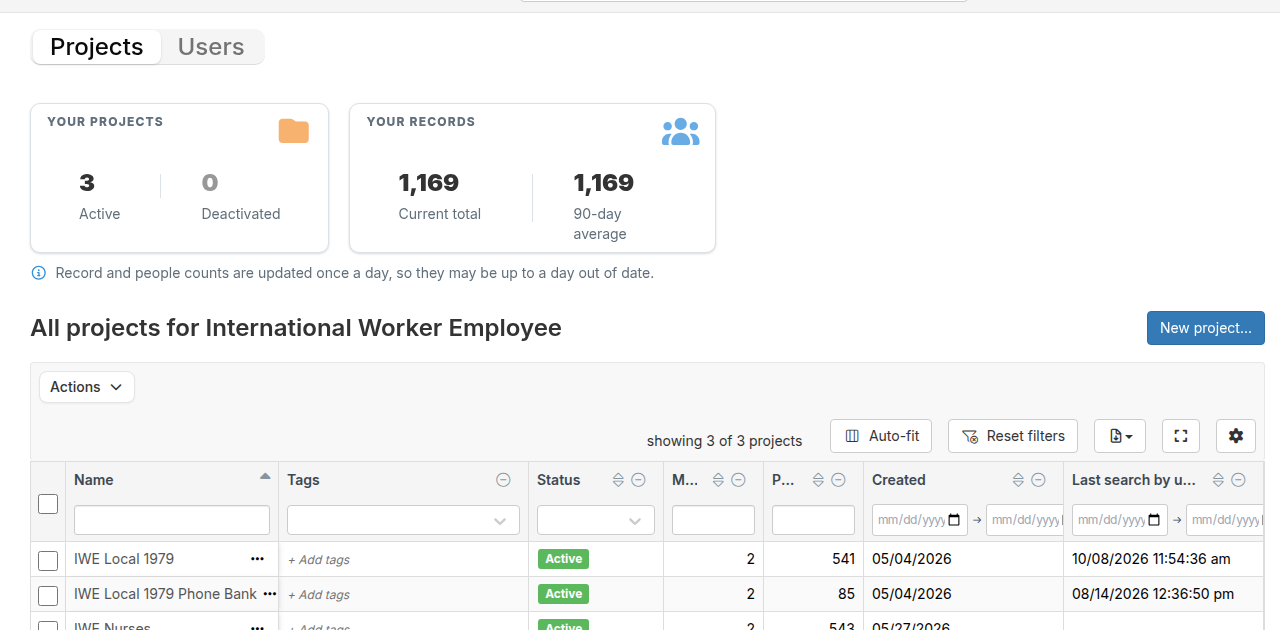Focus the M... column filter field

pos(713,520)
